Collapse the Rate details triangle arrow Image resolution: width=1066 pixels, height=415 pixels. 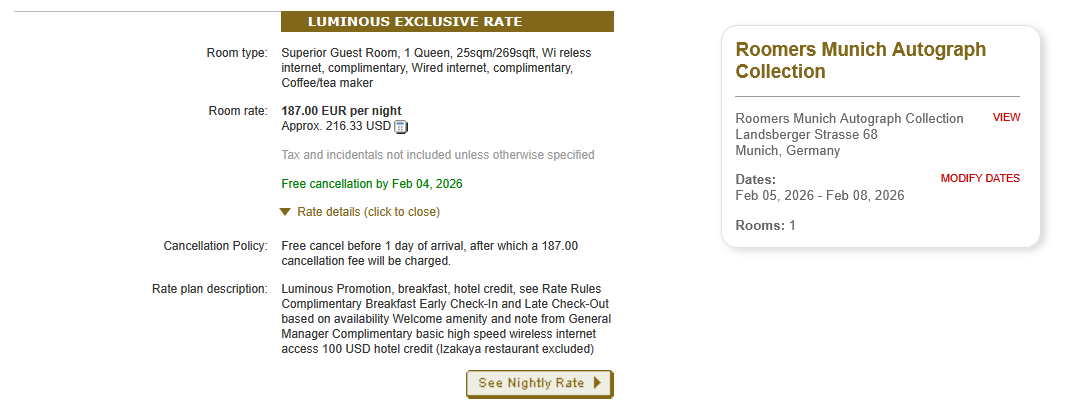[x=285, y=212]
